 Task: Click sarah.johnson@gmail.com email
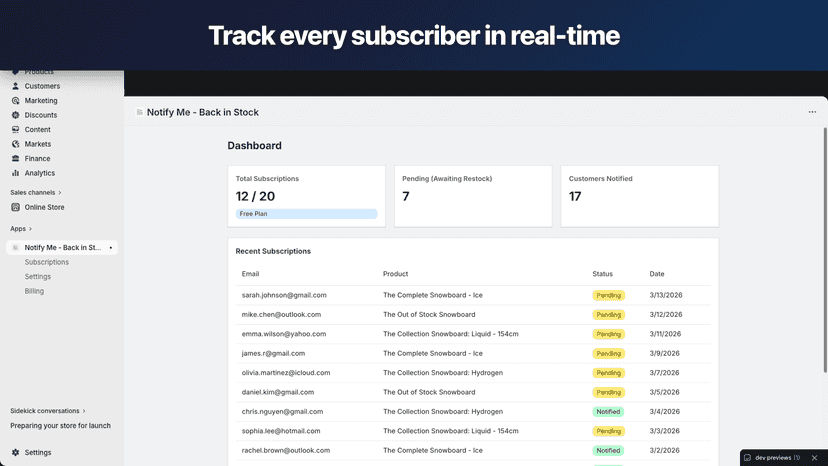coord(284,295)
